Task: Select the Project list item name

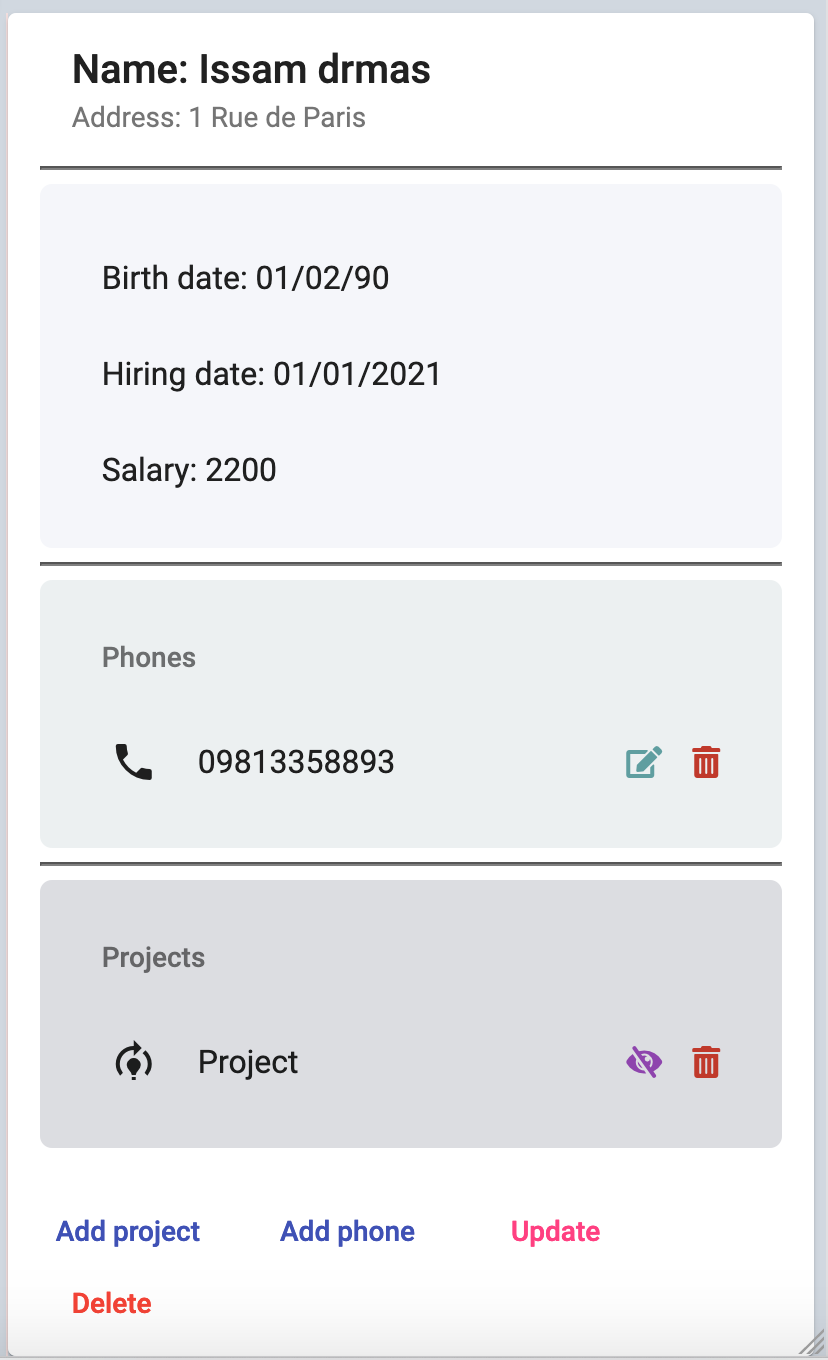Action: click(248, 1062)
